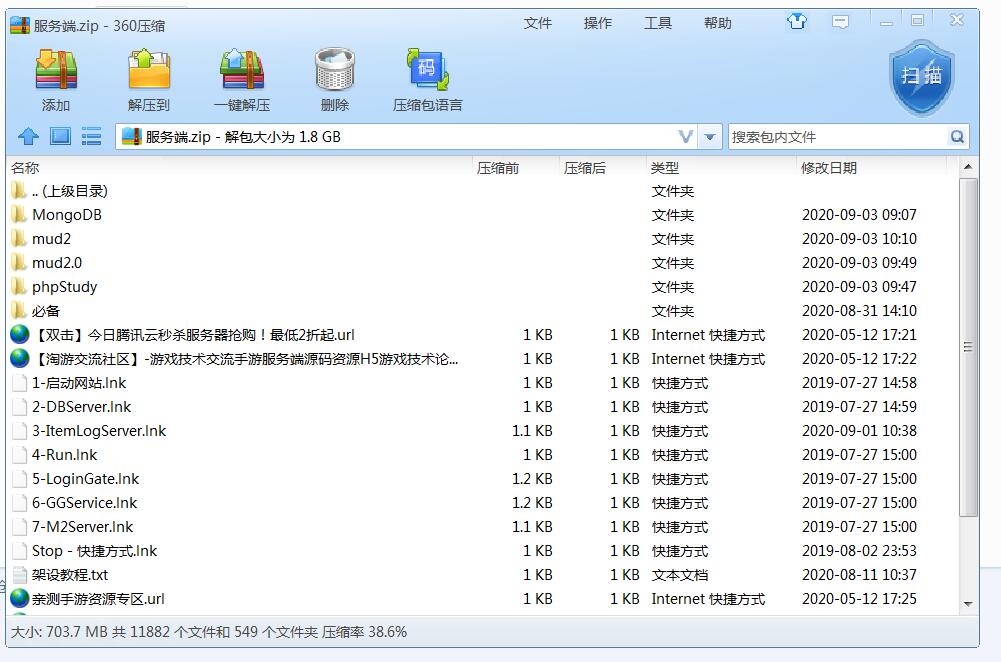The height and width of the screenshot is (662, 1001).
Task: Open the skin shirt icon in title bar
Action: [797, 22]
